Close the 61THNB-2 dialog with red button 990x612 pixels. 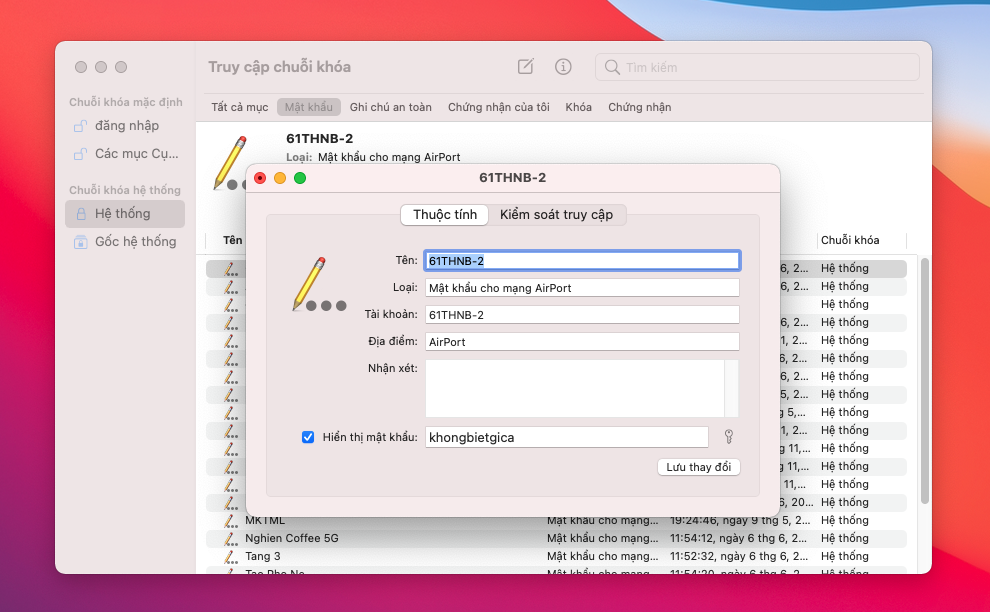(260, 178)
